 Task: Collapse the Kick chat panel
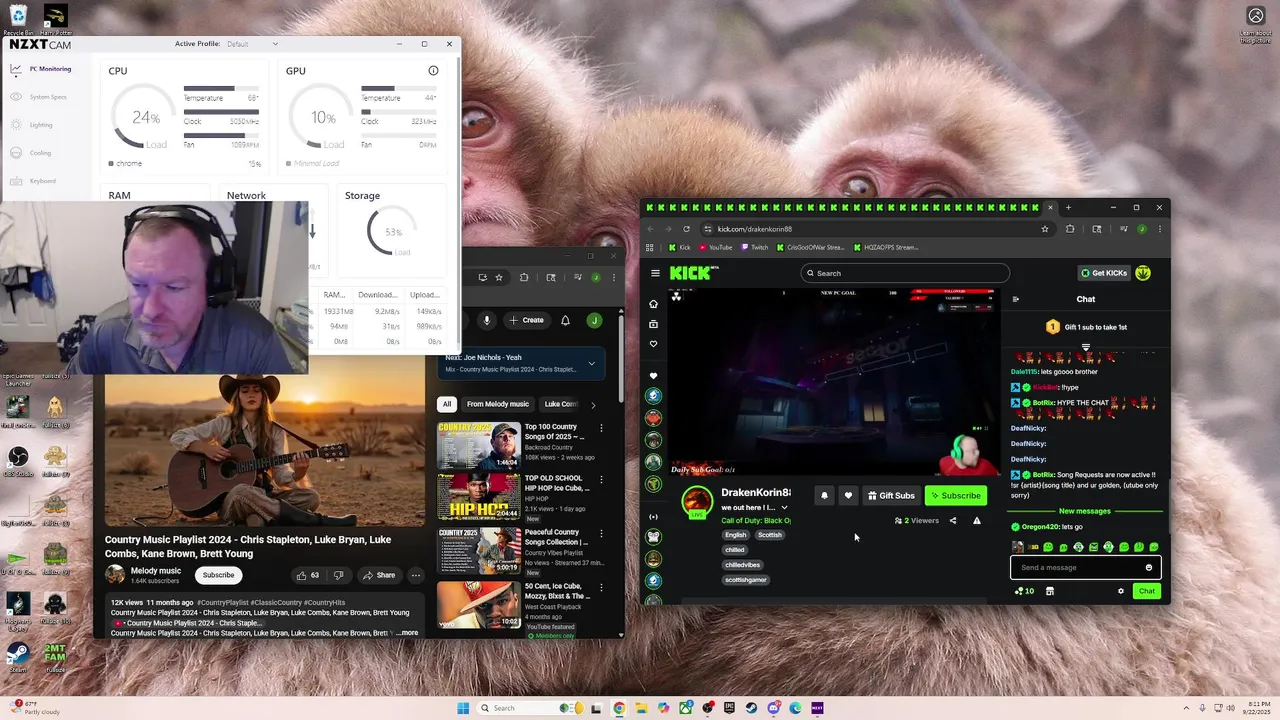(1016, 299)
